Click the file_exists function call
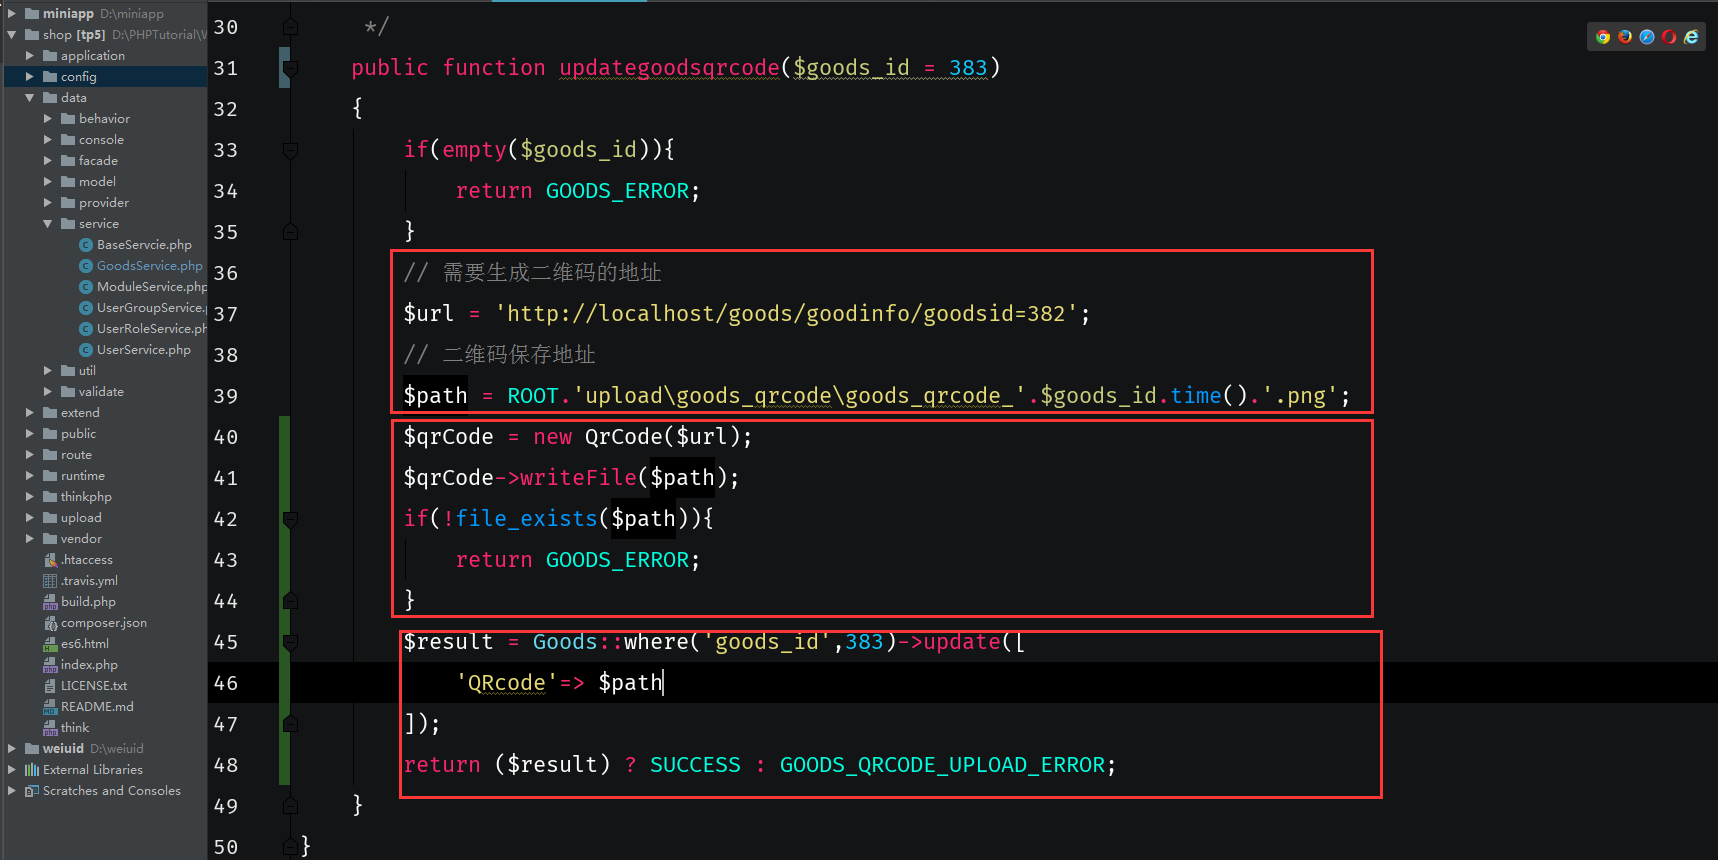1718x860 pixels. pos(527,519)
